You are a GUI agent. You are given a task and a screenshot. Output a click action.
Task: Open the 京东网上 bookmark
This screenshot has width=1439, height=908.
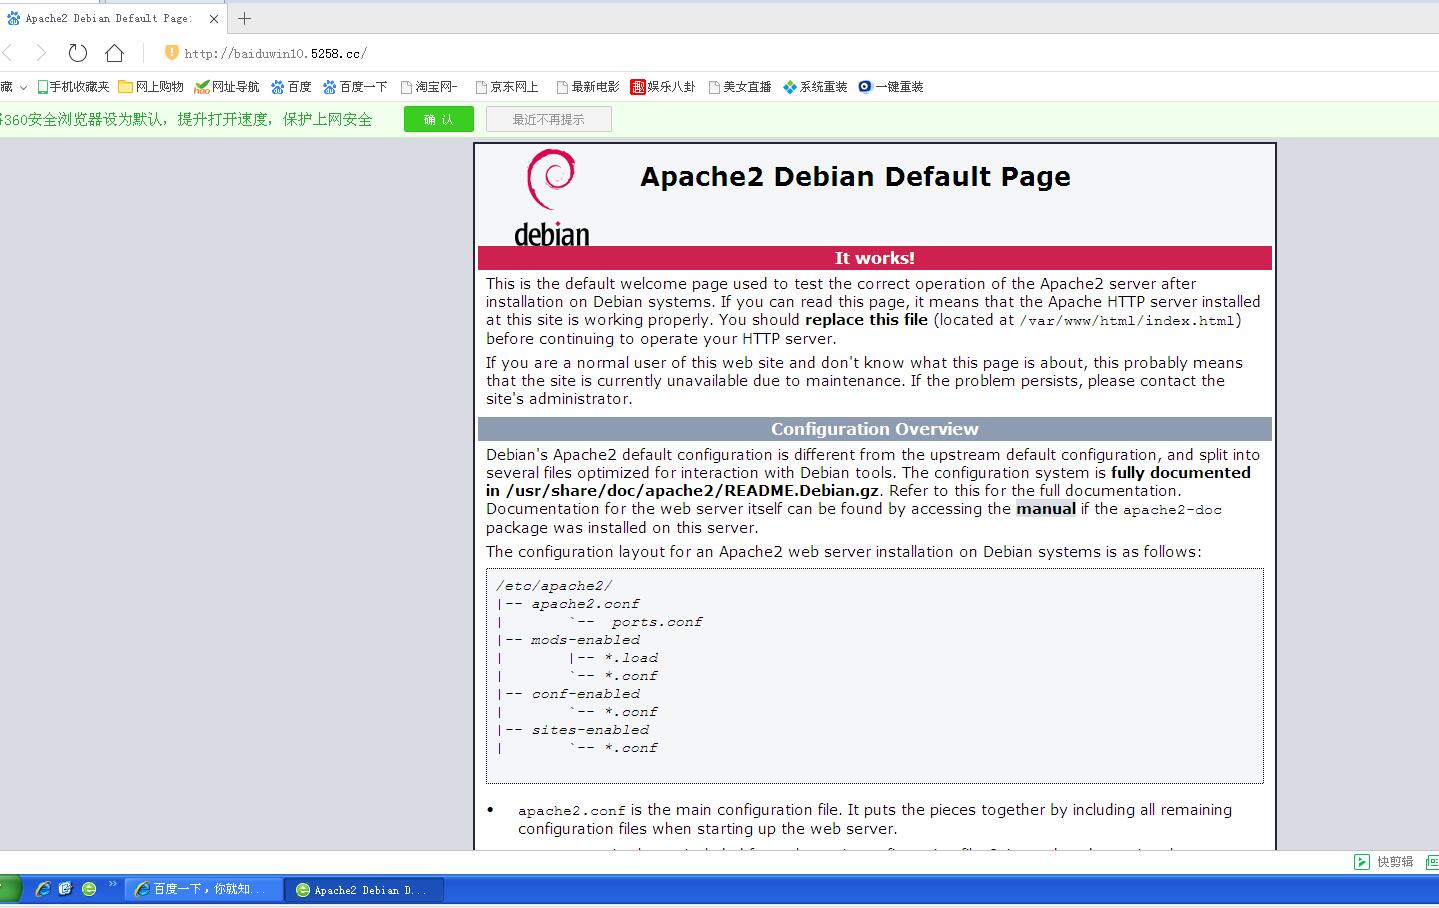(507, 87)
